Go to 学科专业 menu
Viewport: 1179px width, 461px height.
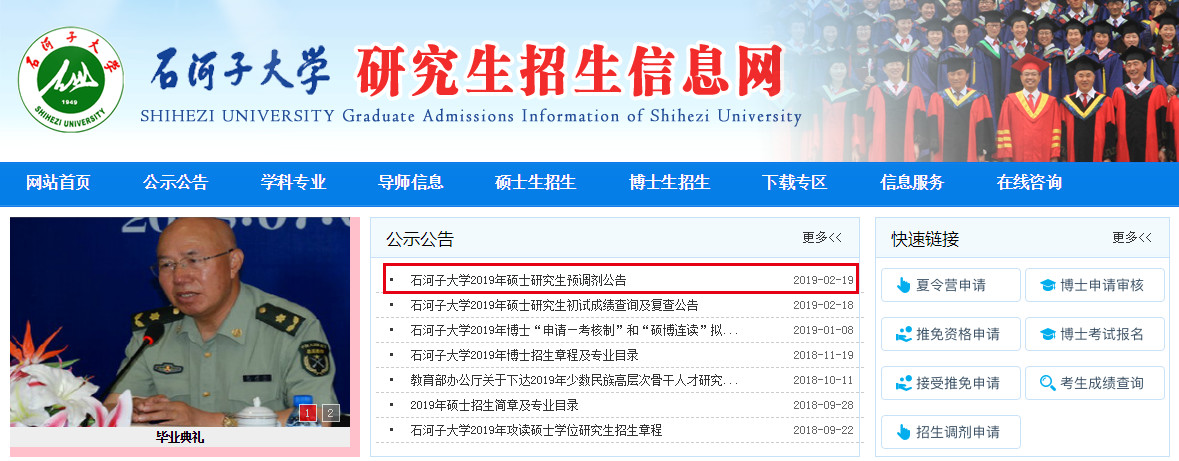(293, 182)
